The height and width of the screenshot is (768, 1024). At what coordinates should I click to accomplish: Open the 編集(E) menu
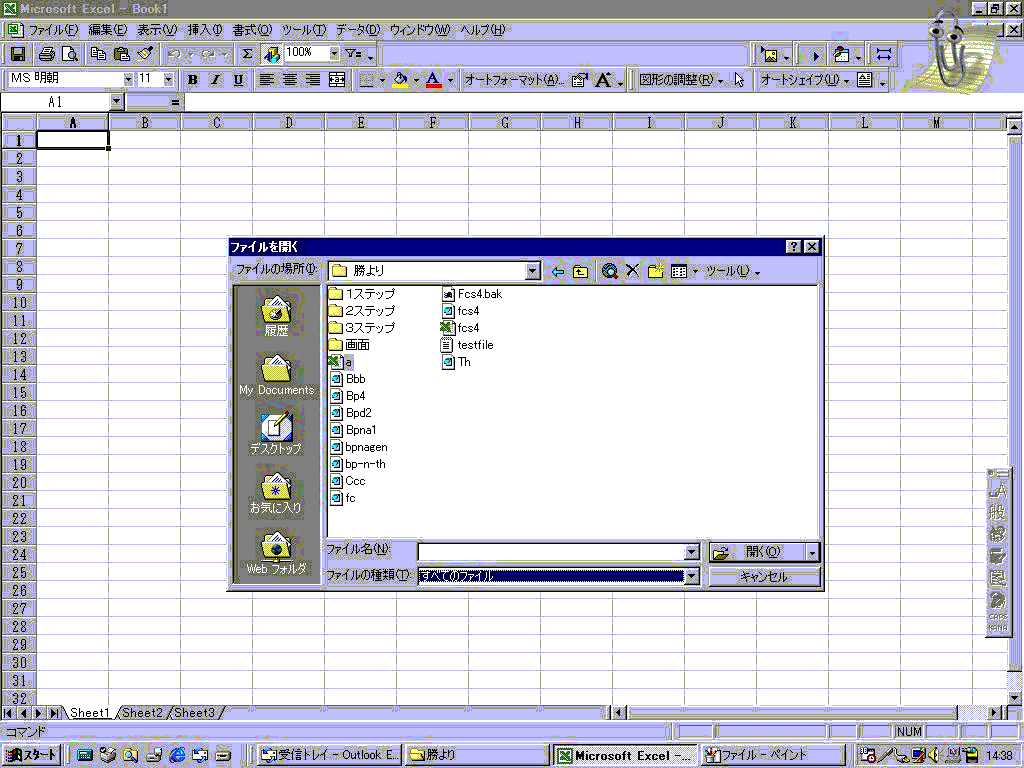click(x=108, y=30)
